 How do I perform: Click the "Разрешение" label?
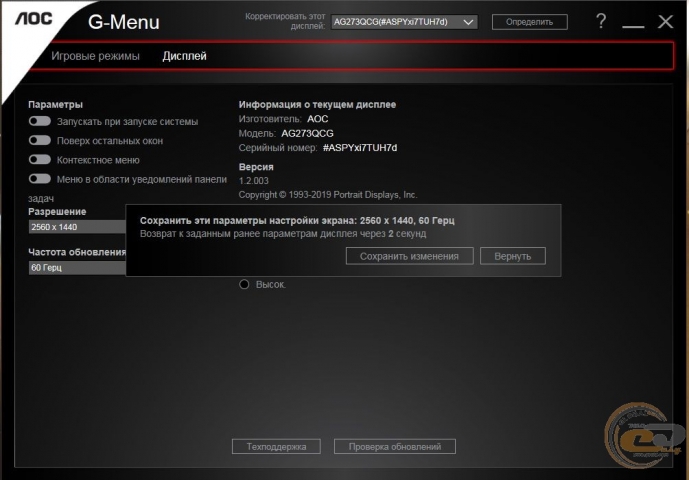(x=57, y=211)
